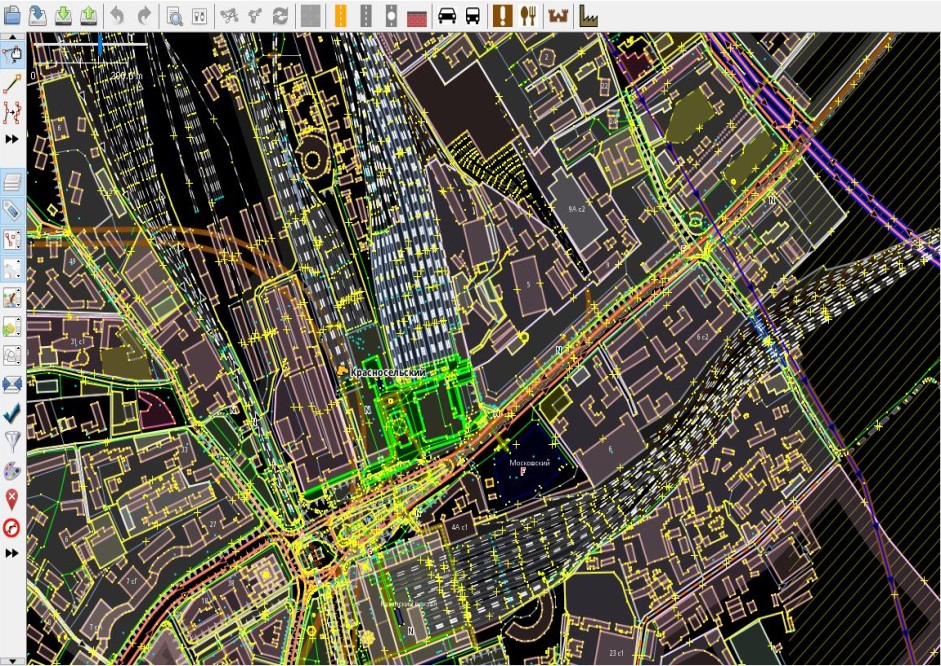Toggle the faded map panel button
This screenshot has width=941, height=666.
pyautogui.click(x=12, y=269)
